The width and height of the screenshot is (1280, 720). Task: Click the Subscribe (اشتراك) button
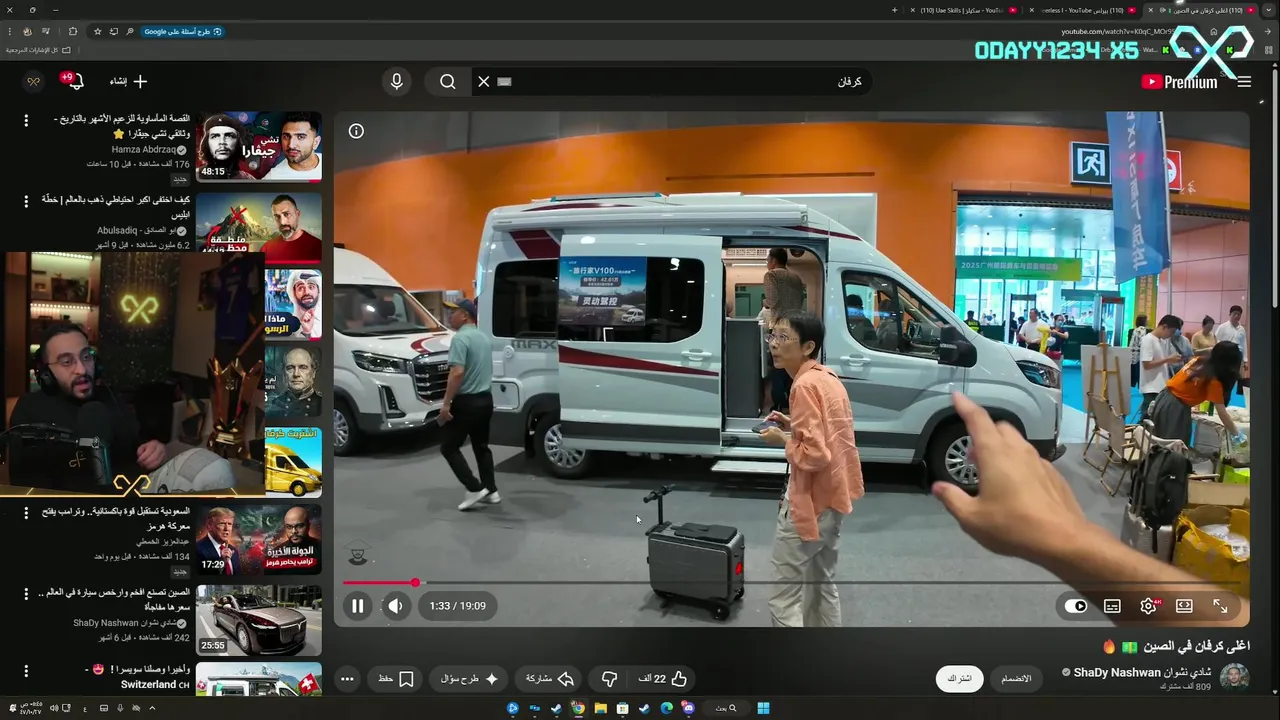[959, 679]
